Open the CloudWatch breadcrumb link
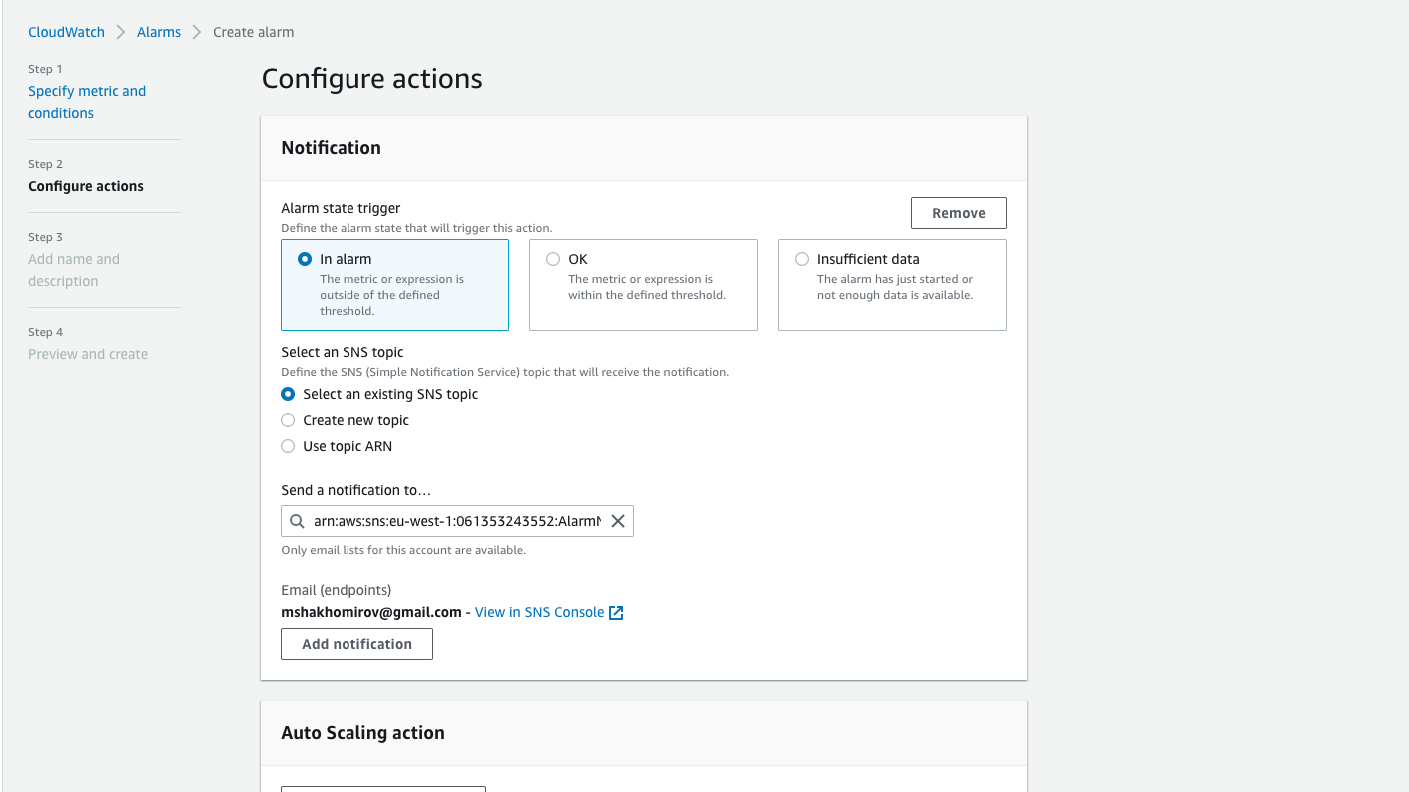 coord(66,32)
